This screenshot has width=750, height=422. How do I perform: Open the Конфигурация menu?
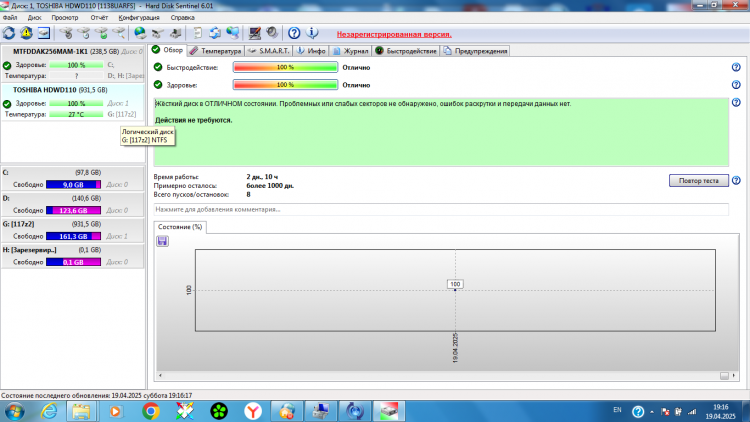coord(139,18)
